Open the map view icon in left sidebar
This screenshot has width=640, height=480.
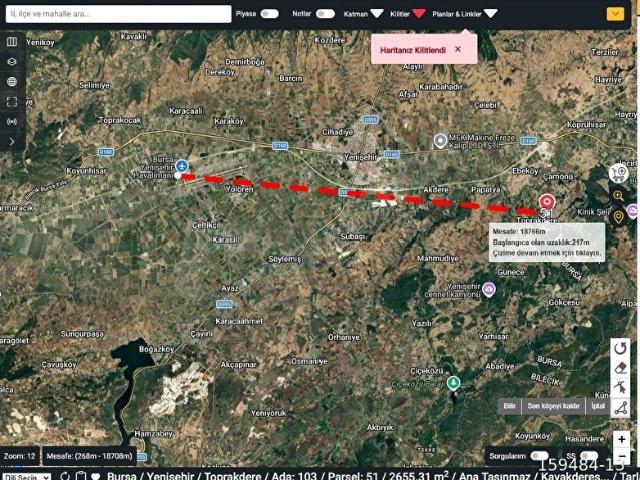pos(12,42)
